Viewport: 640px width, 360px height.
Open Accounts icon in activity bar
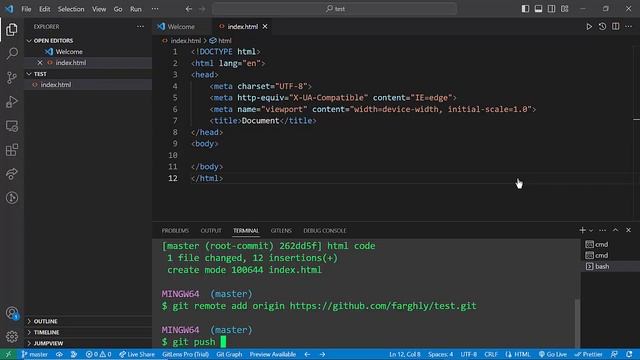click(x=12, y=313)
